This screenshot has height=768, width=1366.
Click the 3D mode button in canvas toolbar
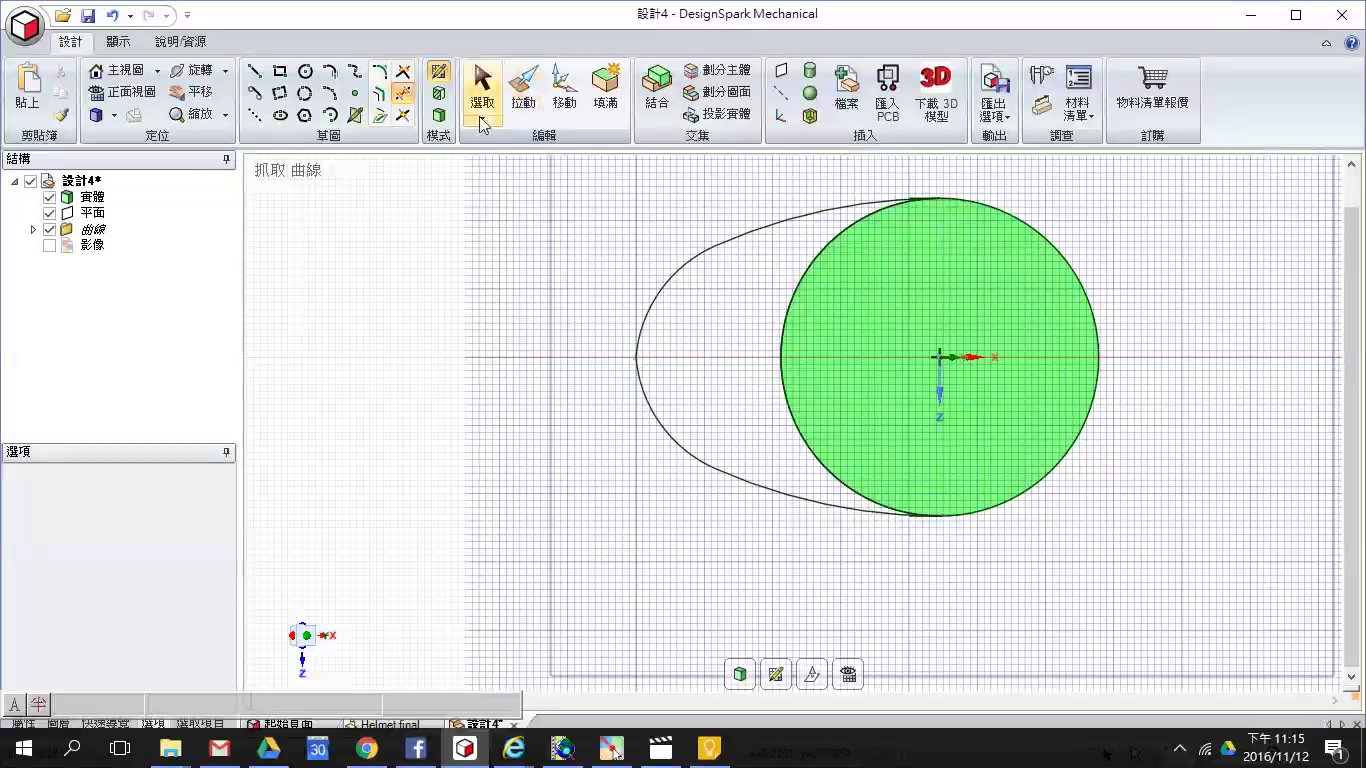pos(740,674)
